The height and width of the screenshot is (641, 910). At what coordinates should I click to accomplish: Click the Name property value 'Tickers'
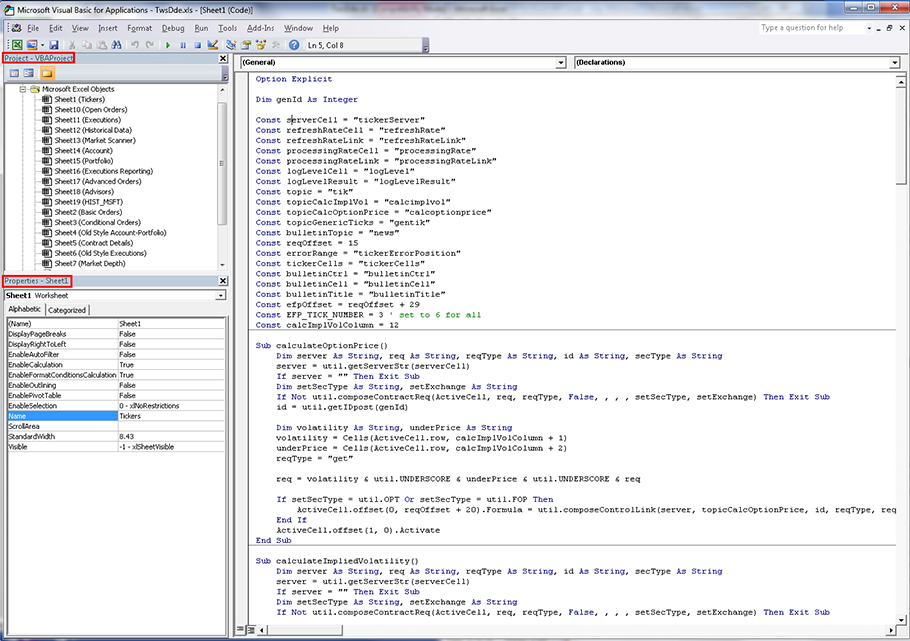[x=171, y=416]
